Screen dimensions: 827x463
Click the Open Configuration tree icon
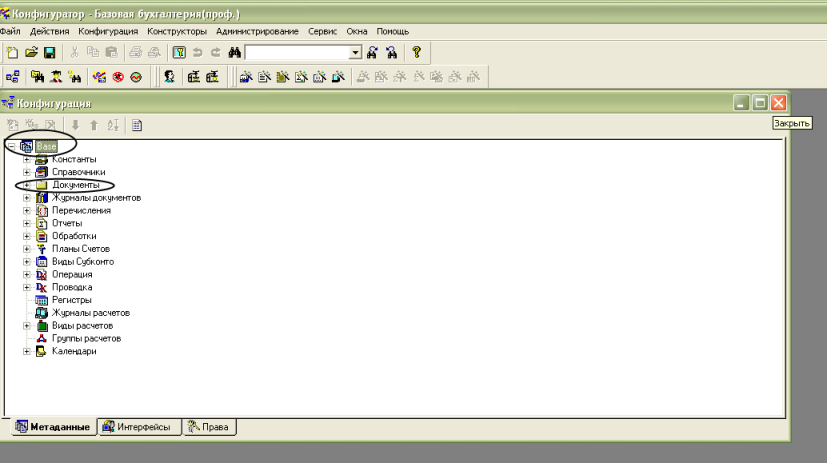click(x=13, y=77)
